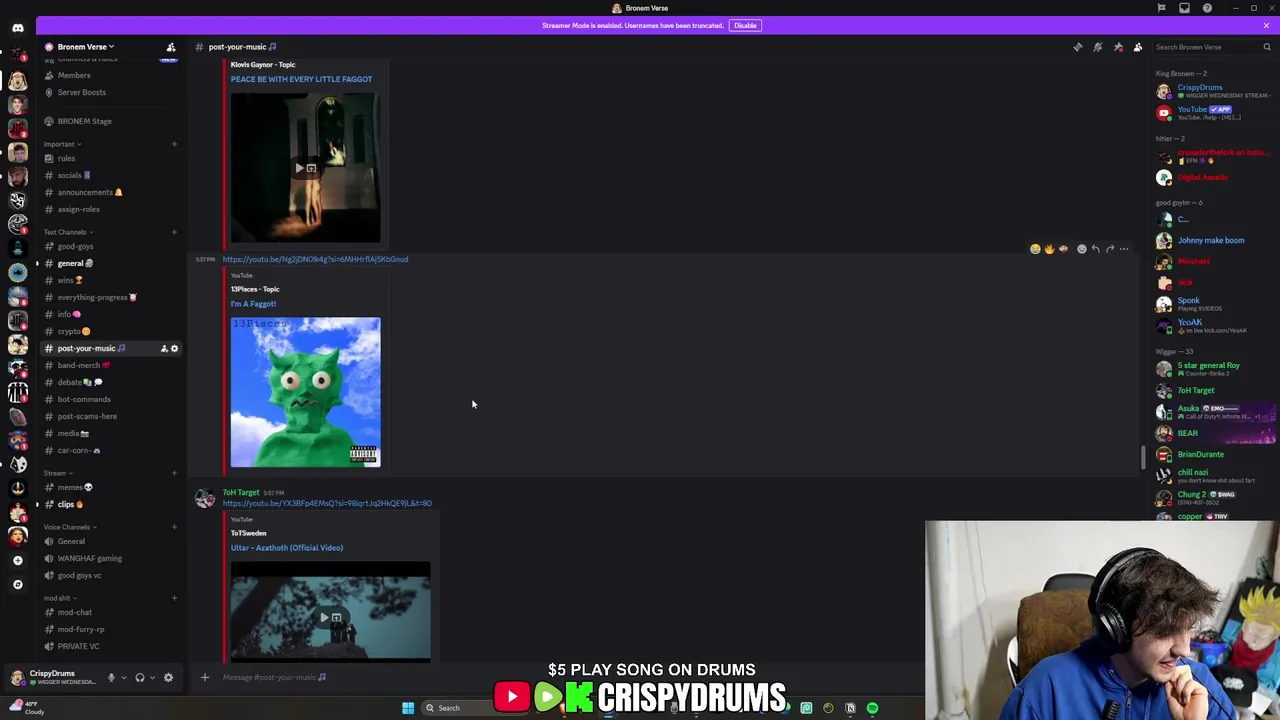Open post-your-music channel settings gear
Screen dimensions: 1280x720
click(x=174, y=348)
